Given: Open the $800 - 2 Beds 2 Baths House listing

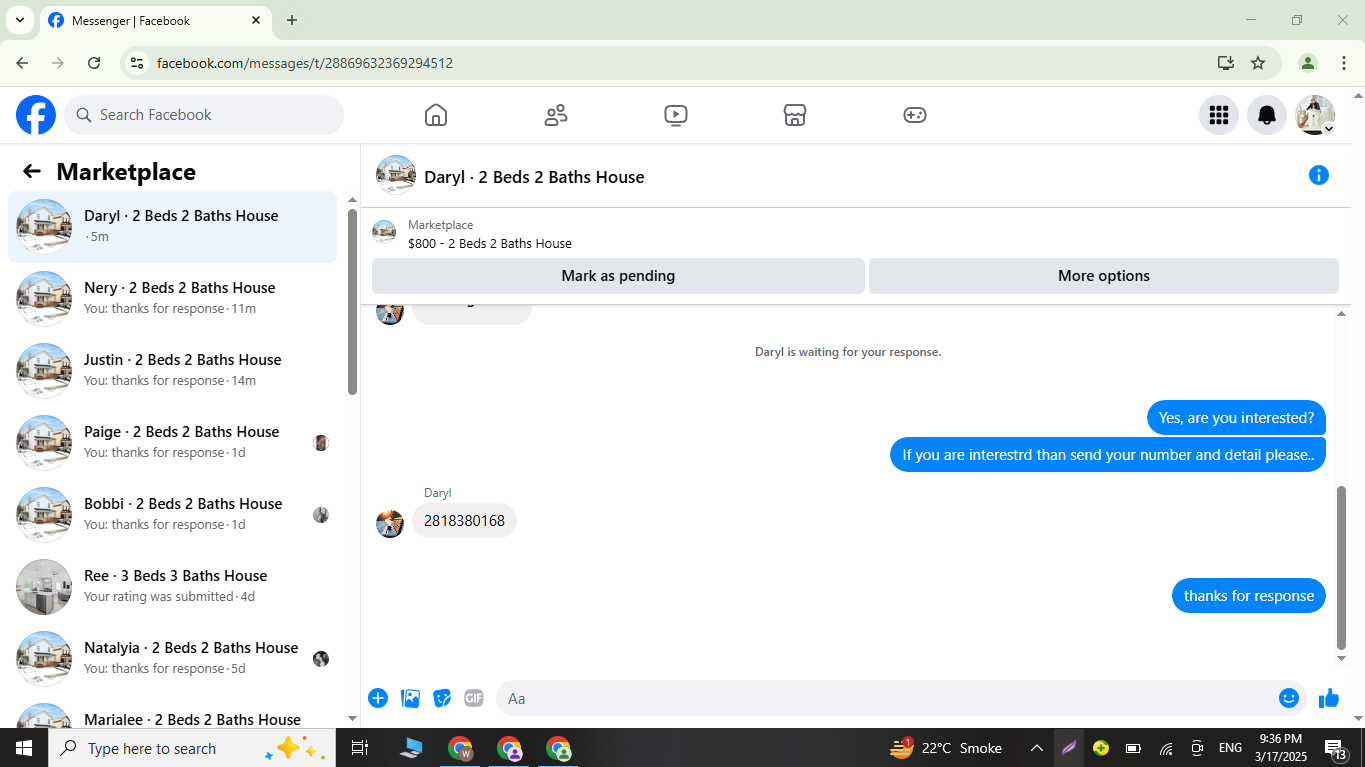Looking at the screenshot, I should tap(490, 243).
